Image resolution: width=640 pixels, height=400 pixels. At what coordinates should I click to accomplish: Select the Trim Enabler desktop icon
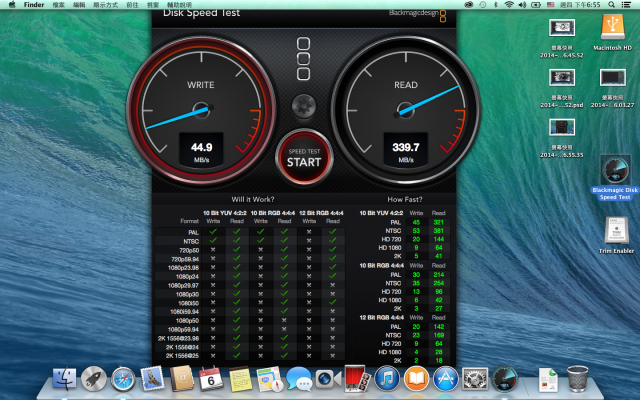point(616,235)
